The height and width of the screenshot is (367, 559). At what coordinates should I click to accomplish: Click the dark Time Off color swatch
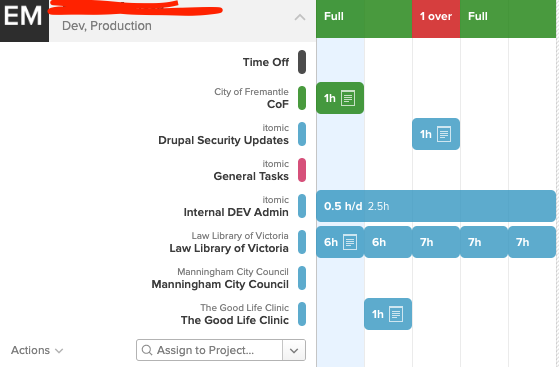pyautogui.click(x=302, y=62)
